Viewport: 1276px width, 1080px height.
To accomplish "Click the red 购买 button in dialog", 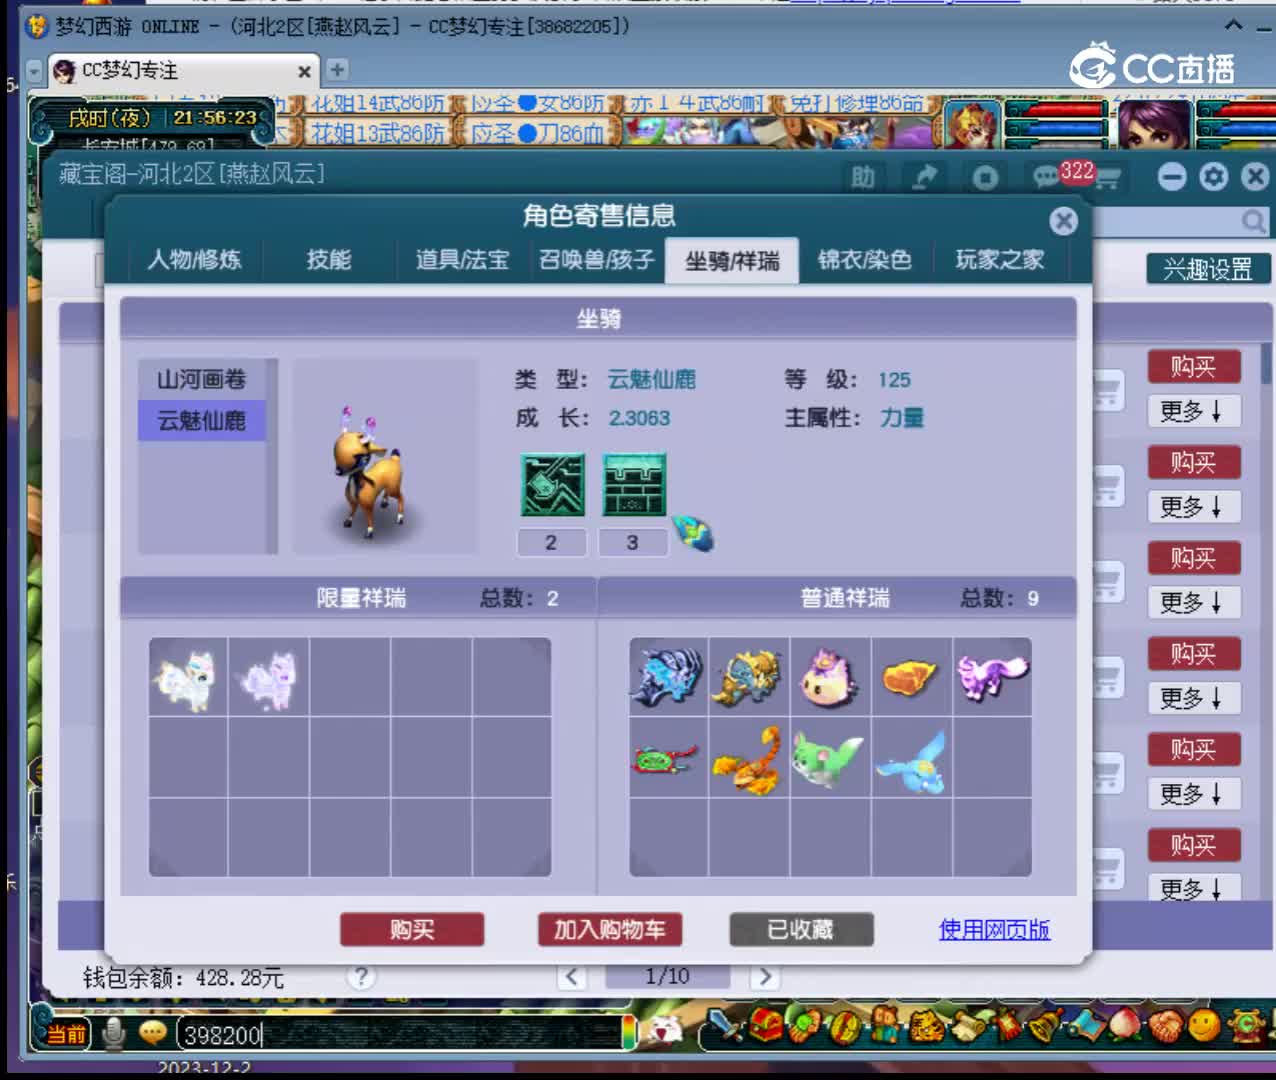I will 412,930.
